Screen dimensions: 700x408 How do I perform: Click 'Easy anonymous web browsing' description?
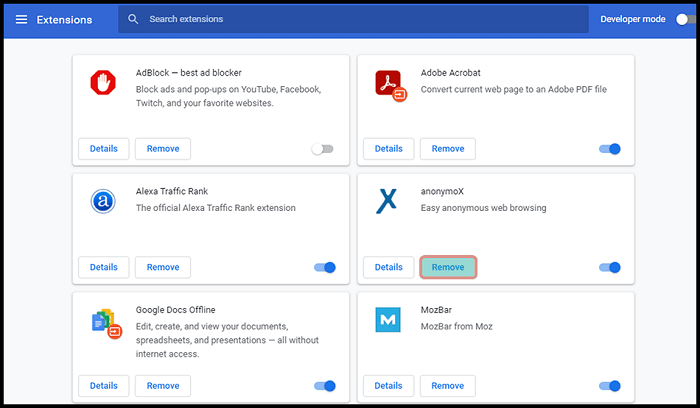483,208
